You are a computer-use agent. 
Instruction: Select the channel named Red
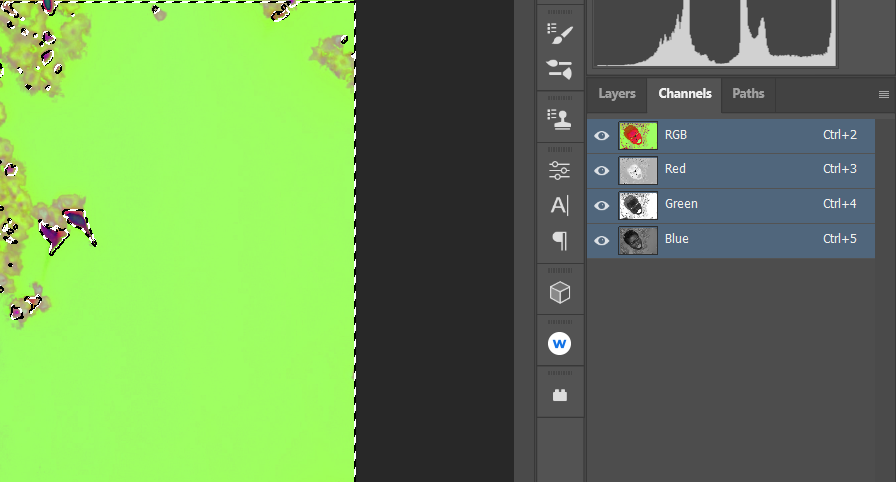pyautogui.click(x=675, y=169)
